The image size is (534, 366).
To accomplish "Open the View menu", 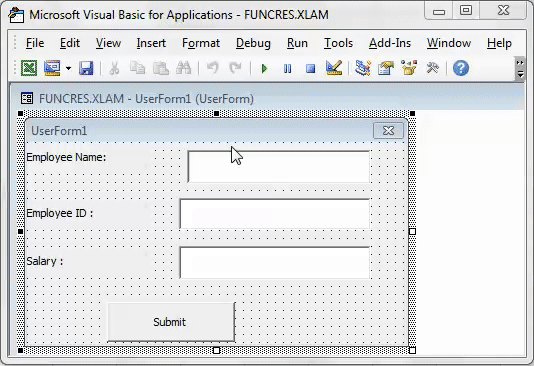I will coord(108,43).
